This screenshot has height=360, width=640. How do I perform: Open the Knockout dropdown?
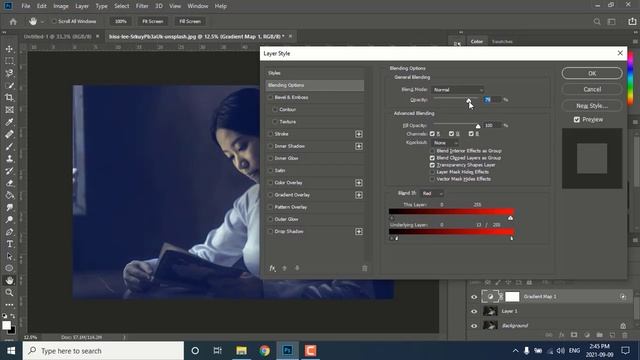[445, 143]
